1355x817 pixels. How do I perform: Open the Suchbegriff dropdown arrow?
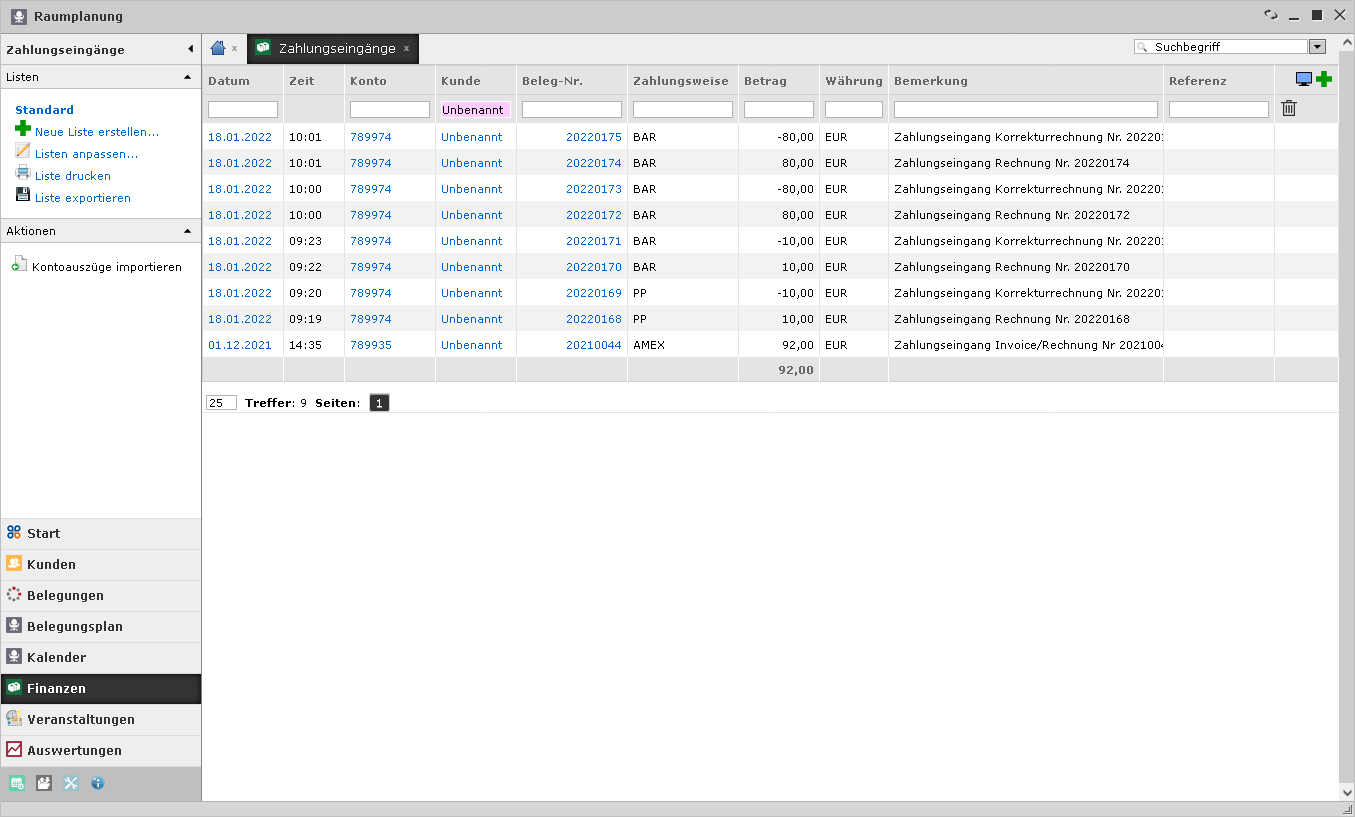click(x=1317, y=47)
